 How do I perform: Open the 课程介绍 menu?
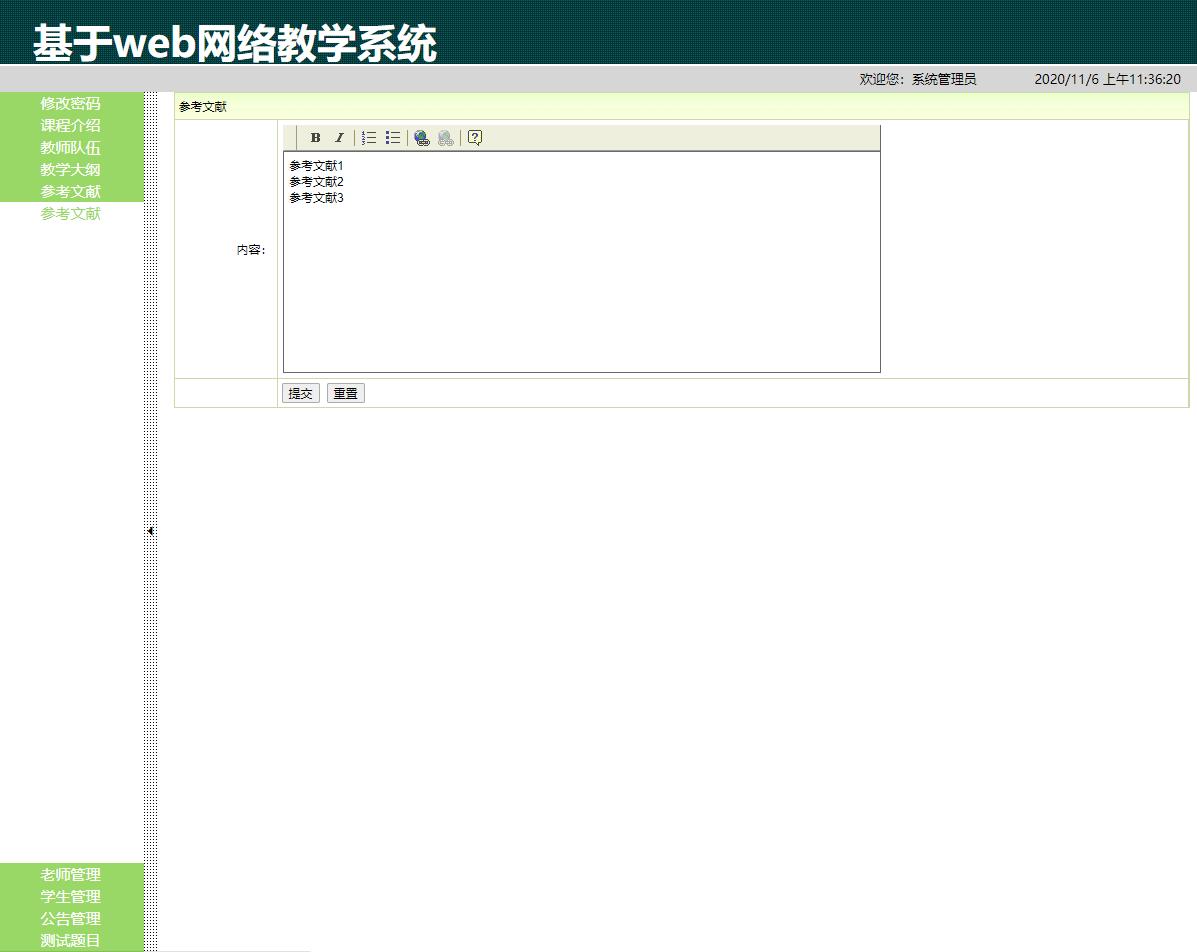71,125
